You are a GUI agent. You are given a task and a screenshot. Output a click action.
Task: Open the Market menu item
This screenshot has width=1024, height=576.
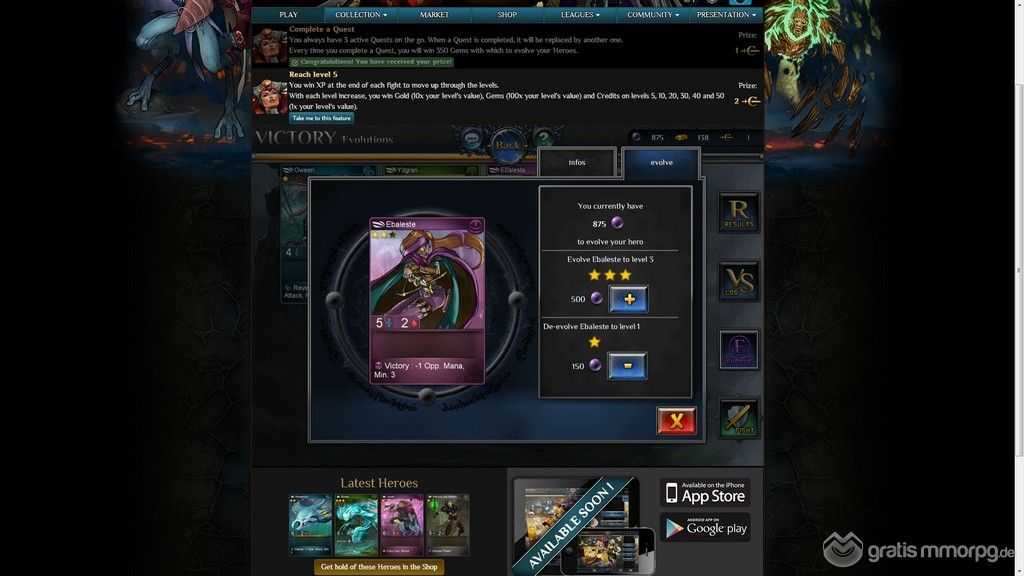tap(434, 14)
